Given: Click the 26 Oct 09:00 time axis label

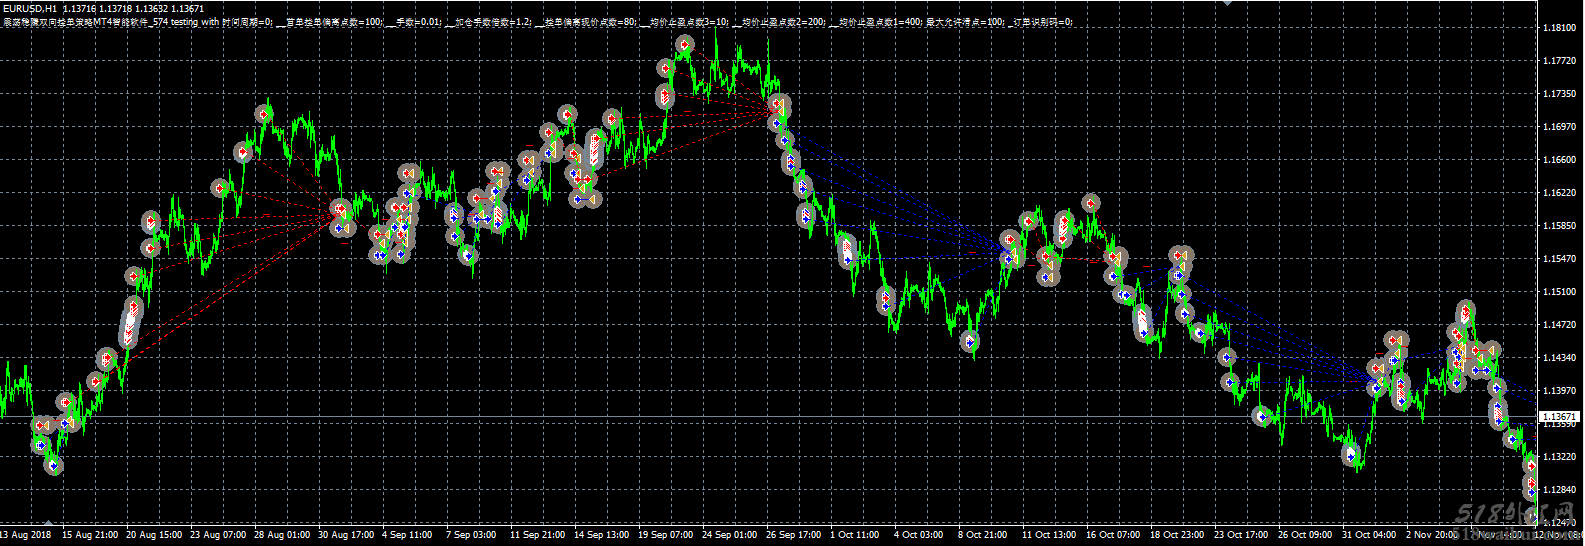Looking at the screenshot, I should point(1304,535).
